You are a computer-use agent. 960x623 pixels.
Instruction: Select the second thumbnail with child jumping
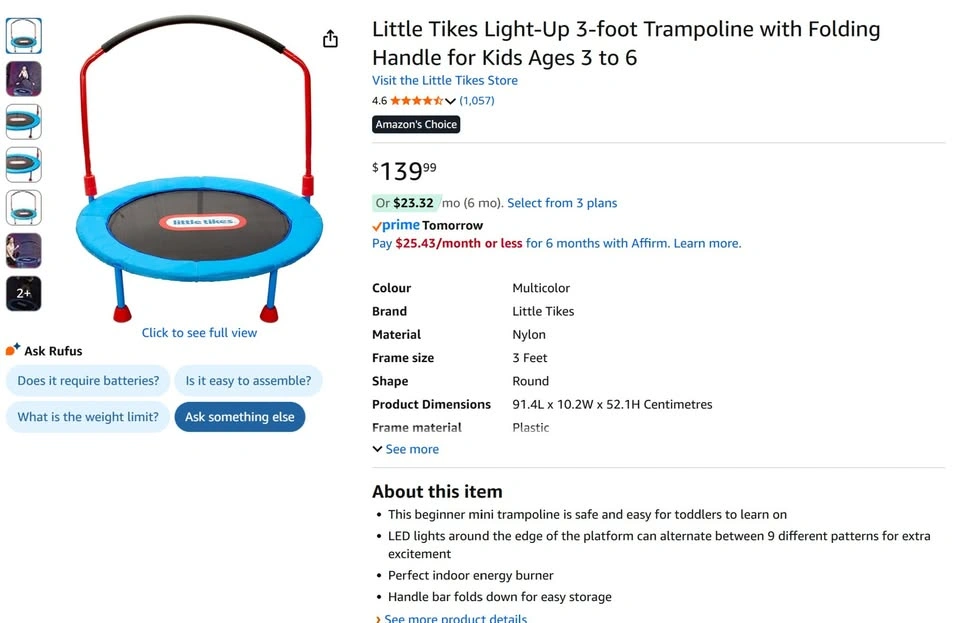tap(24, 78)
